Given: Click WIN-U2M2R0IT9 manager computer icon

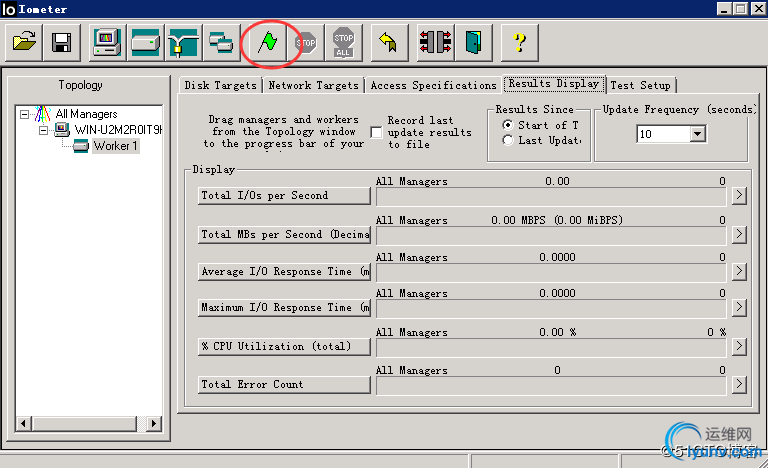Looking at the screenshot, I should (x=62, y=129).
